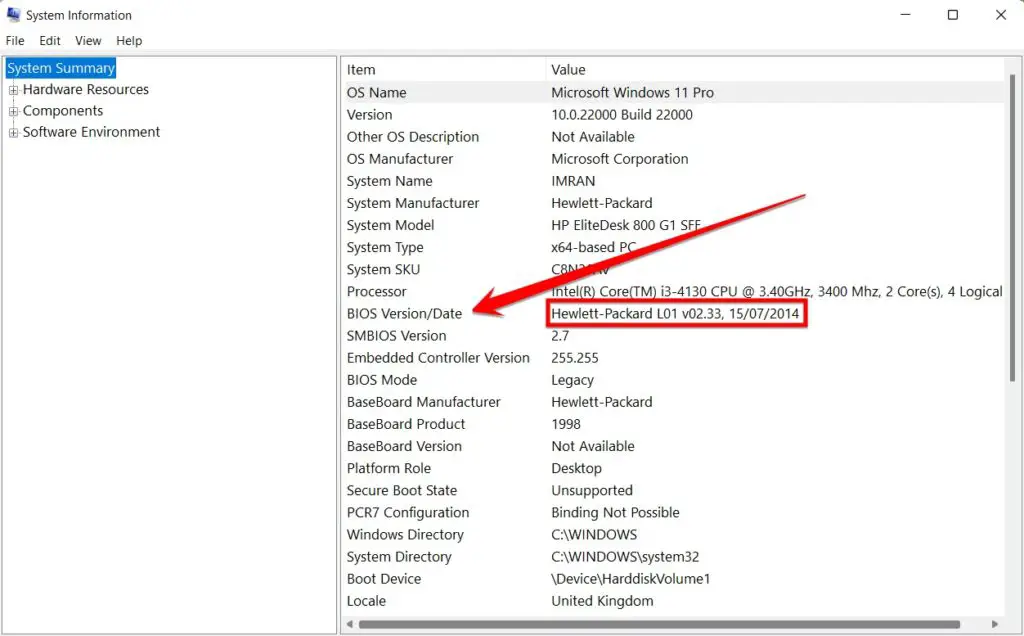Select the BaseBoard Version row label
The width and height of the screenshot is (1024, 636).
point(404,447)
